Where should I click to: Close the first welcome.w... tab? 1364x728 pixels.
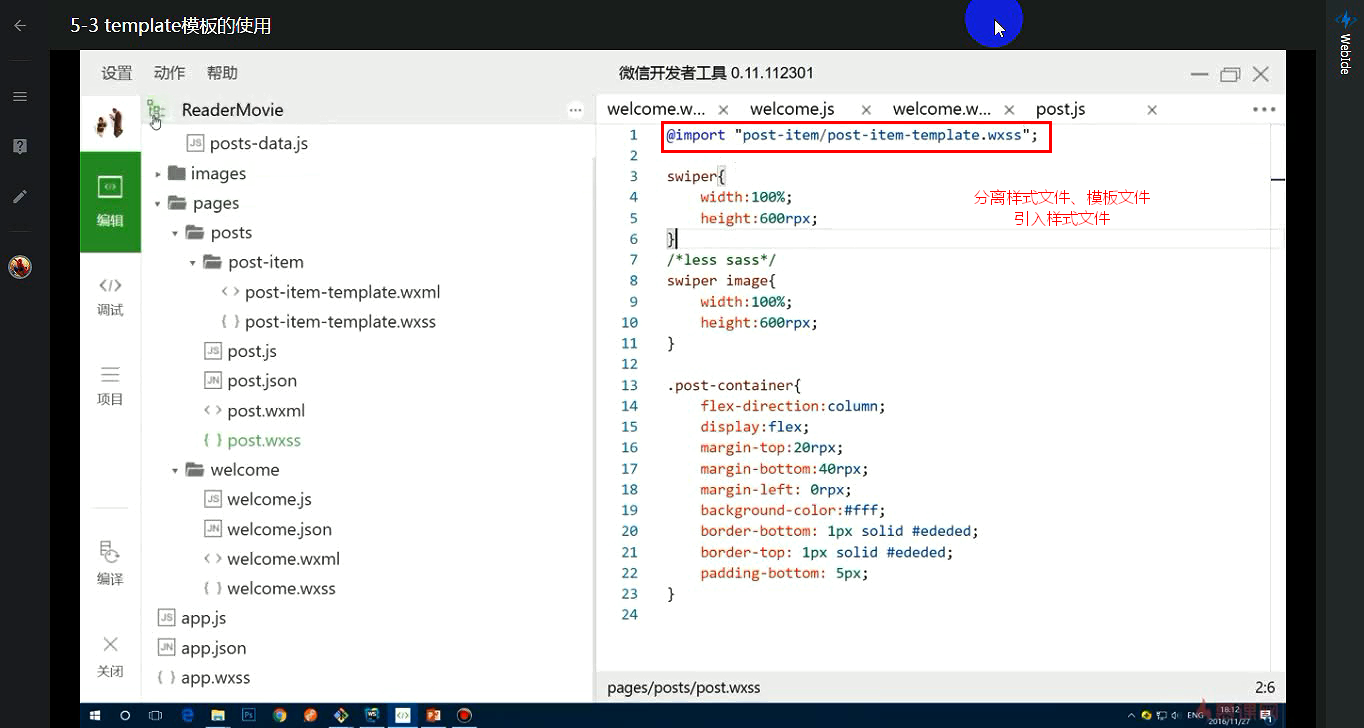coord(723,110)
